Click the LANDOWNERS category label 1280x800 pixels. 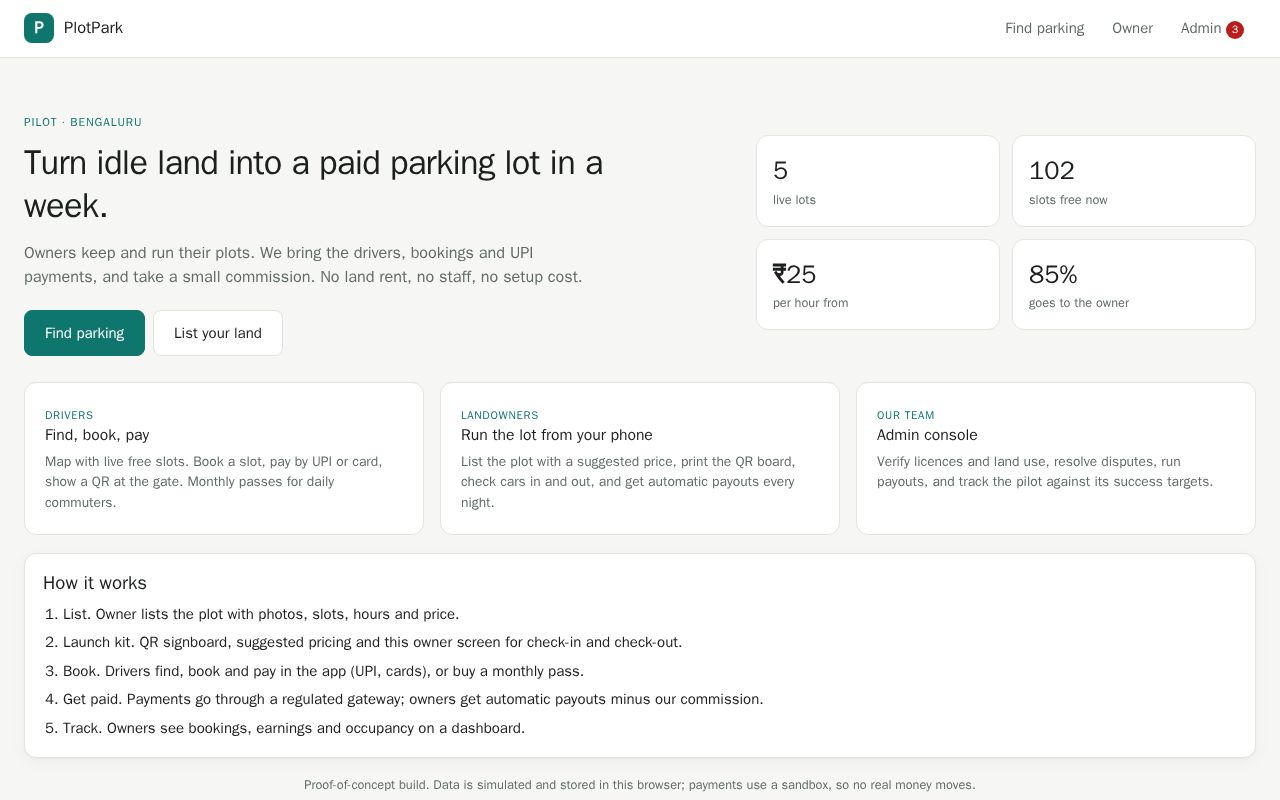pos(500,415)
